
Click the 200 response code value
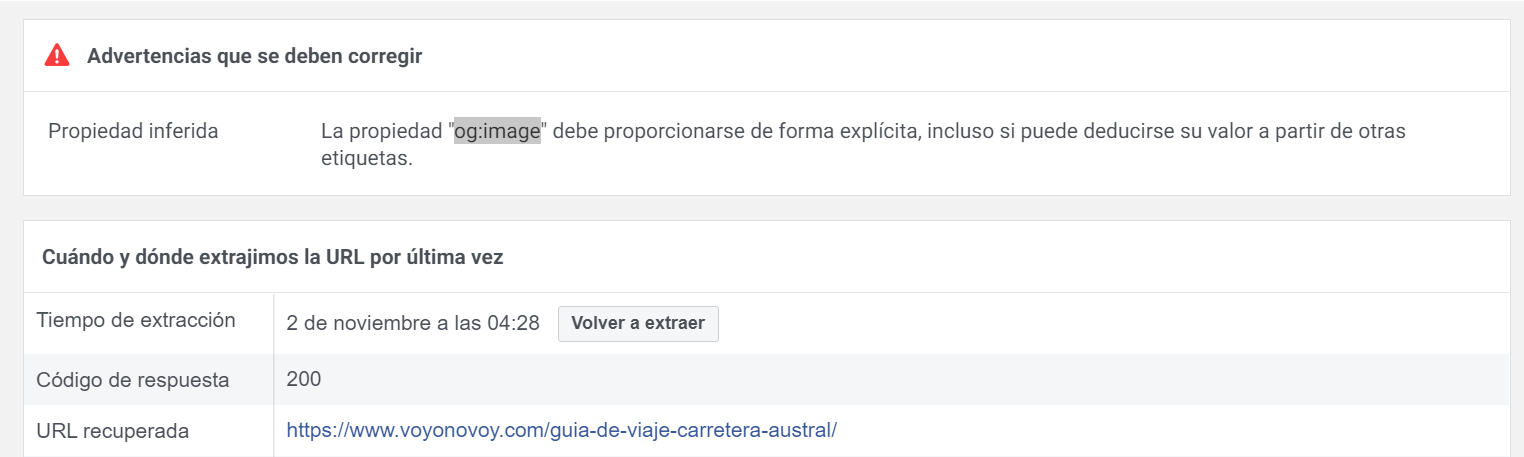[303, 379]
